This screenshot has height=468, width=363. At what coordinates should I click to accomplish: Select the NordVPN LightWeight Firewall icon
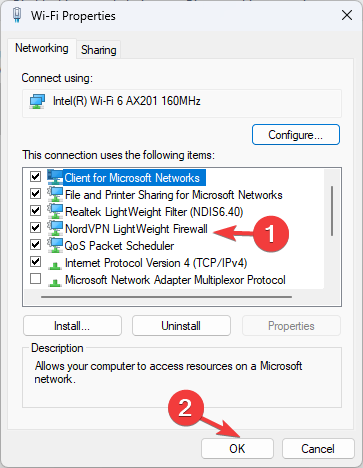coord(55,228)
